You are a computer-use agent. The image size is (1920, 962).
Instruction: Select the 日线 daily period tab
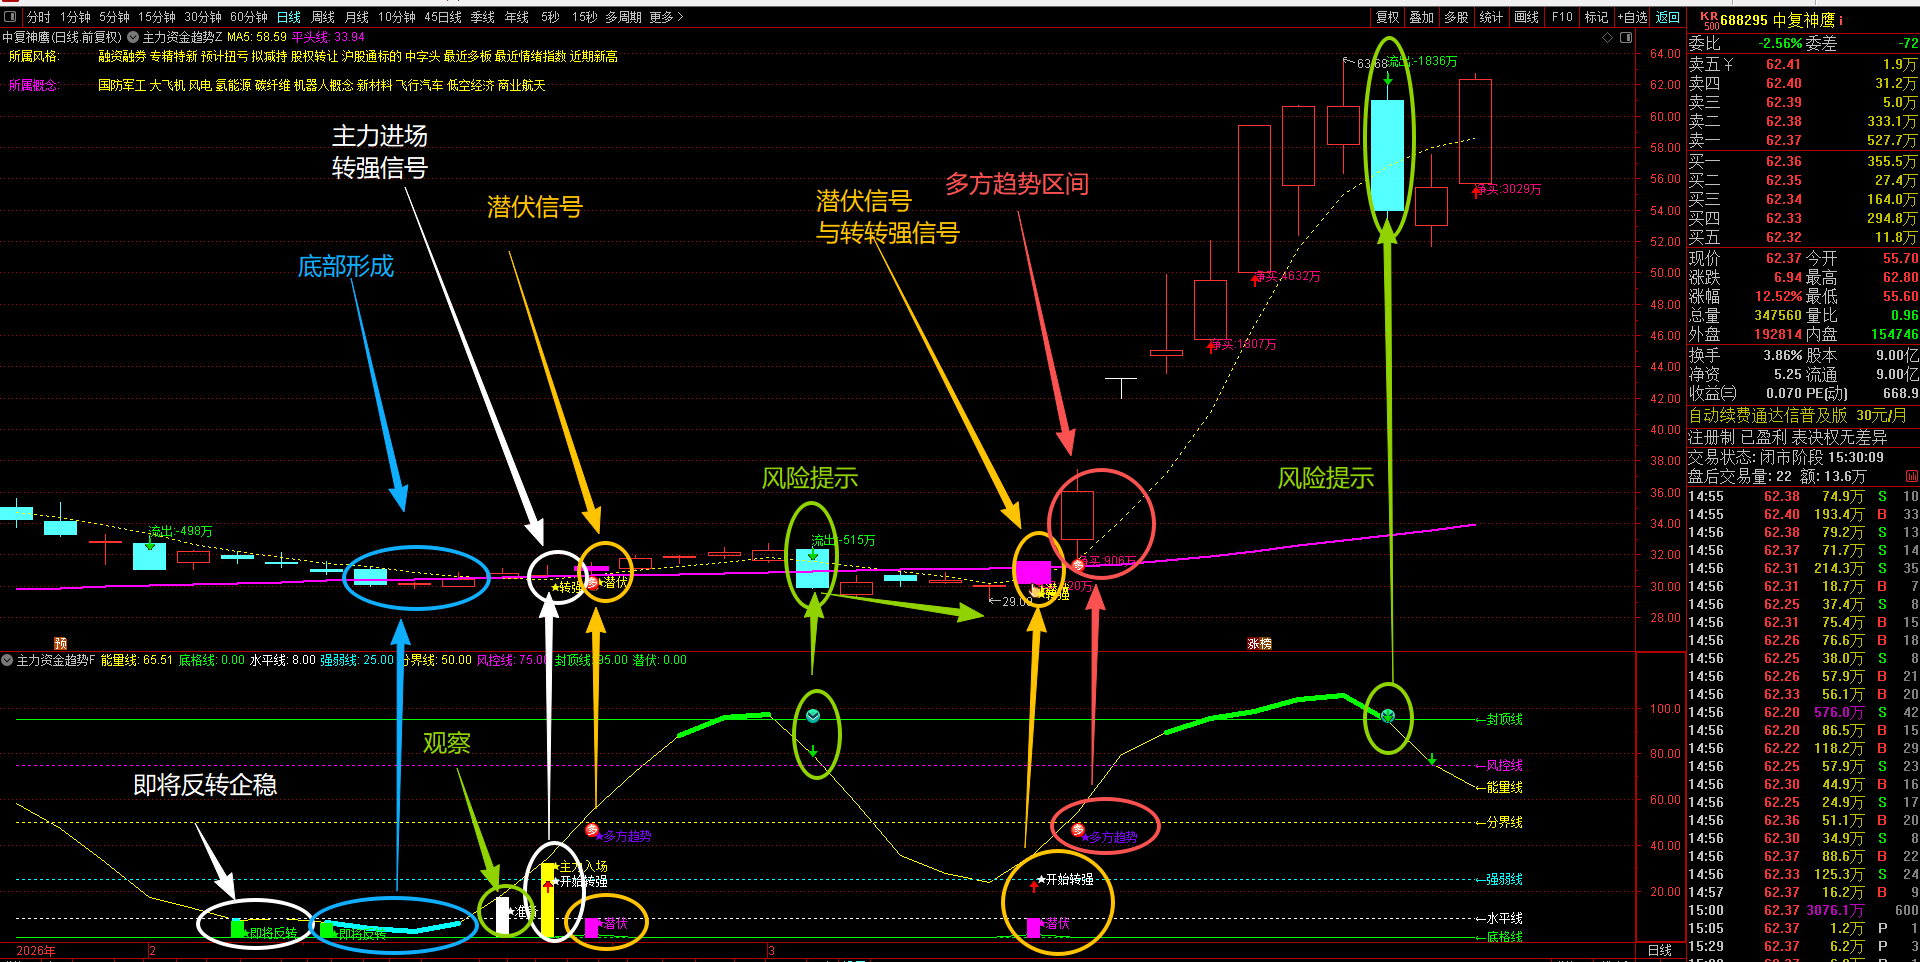(x=289, y=17)
